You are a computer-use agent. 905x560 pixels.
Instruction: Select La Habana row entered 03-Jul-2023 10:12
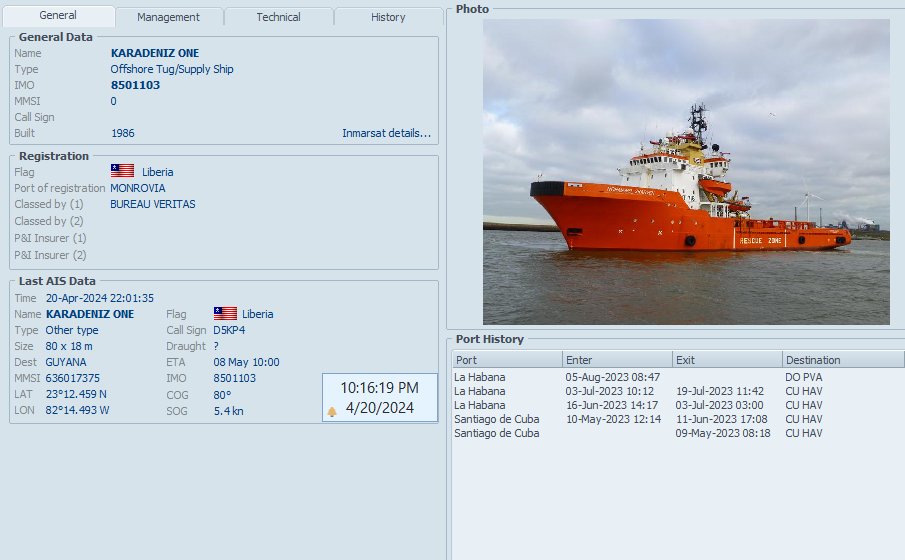coord(678,391)
